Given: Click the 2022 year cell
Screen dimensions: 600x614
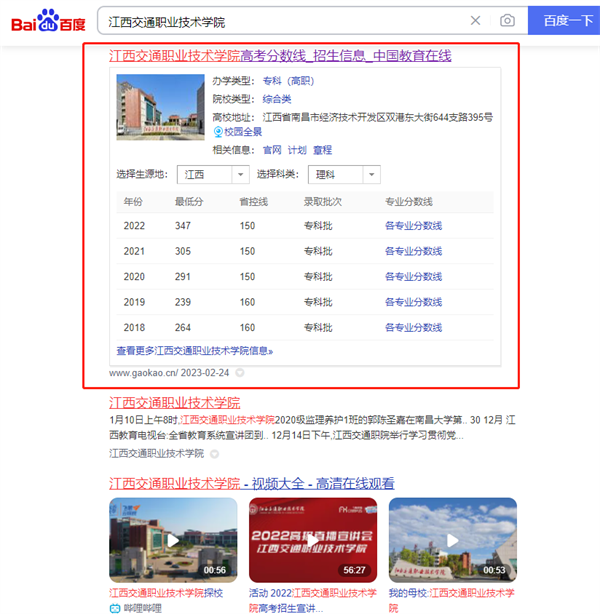Looking at the screenshot, I should [x=134, y=226].
